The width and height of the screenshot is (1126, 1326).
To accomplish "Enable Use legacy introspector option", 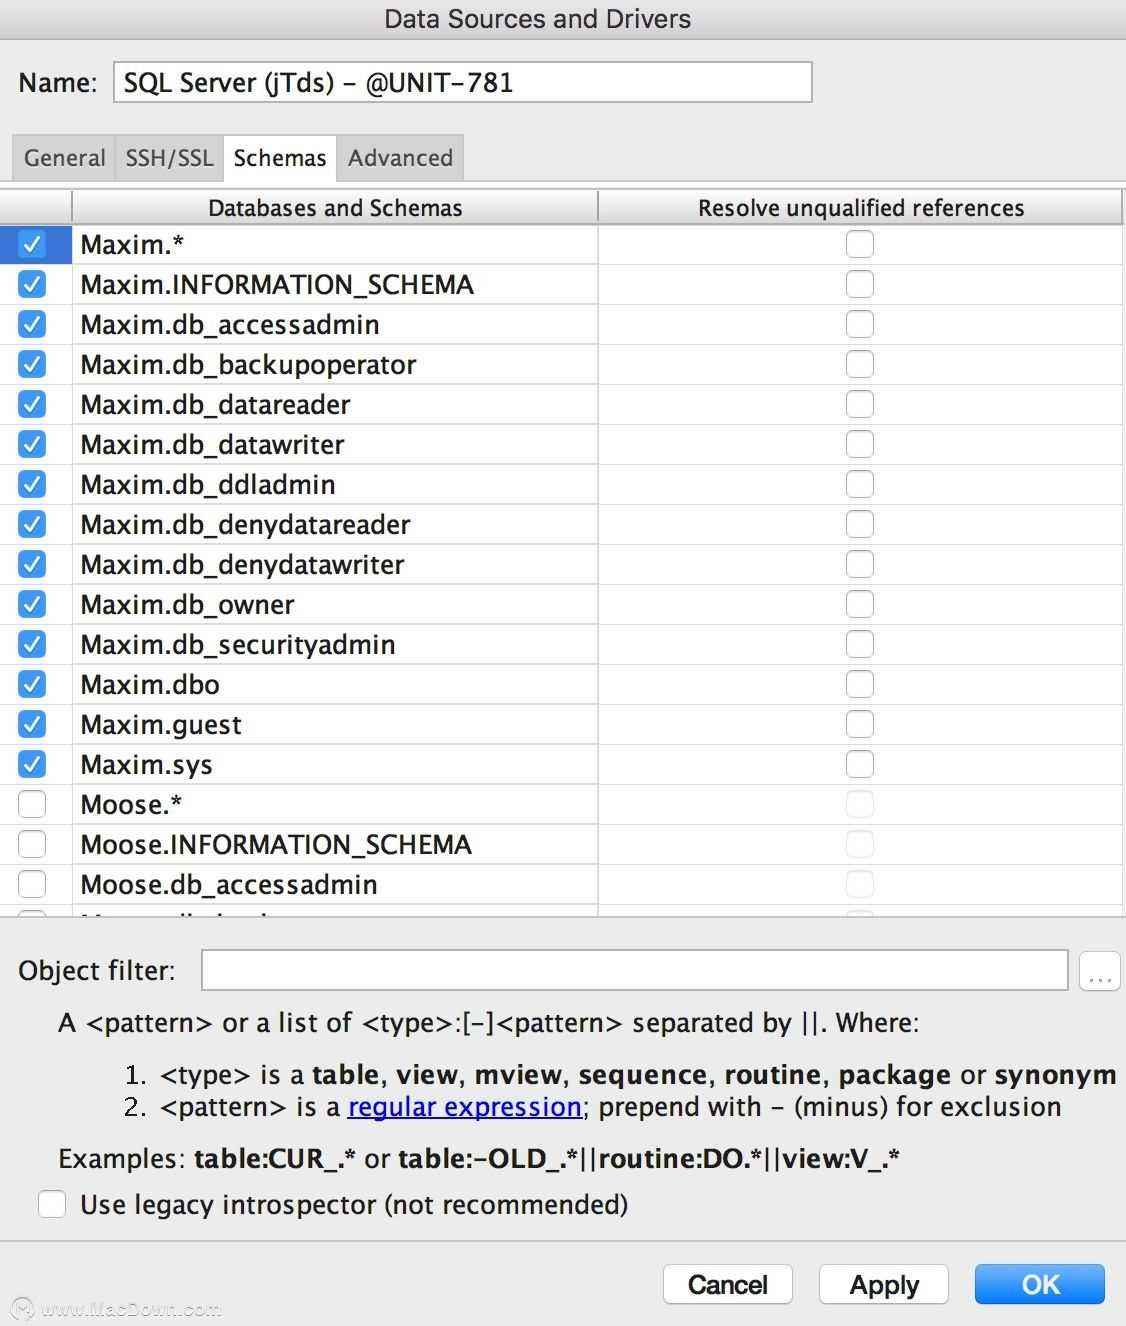I will point(52,1204).
